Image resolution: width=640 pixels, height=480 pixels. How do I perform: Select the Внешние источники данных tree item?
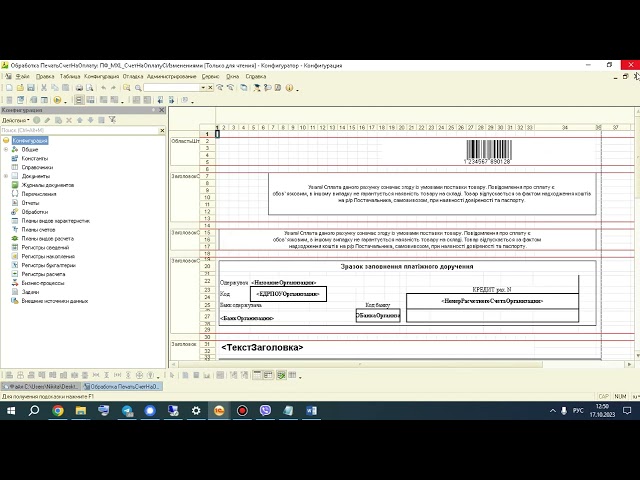pyautogui.click(x=55, y=301)
